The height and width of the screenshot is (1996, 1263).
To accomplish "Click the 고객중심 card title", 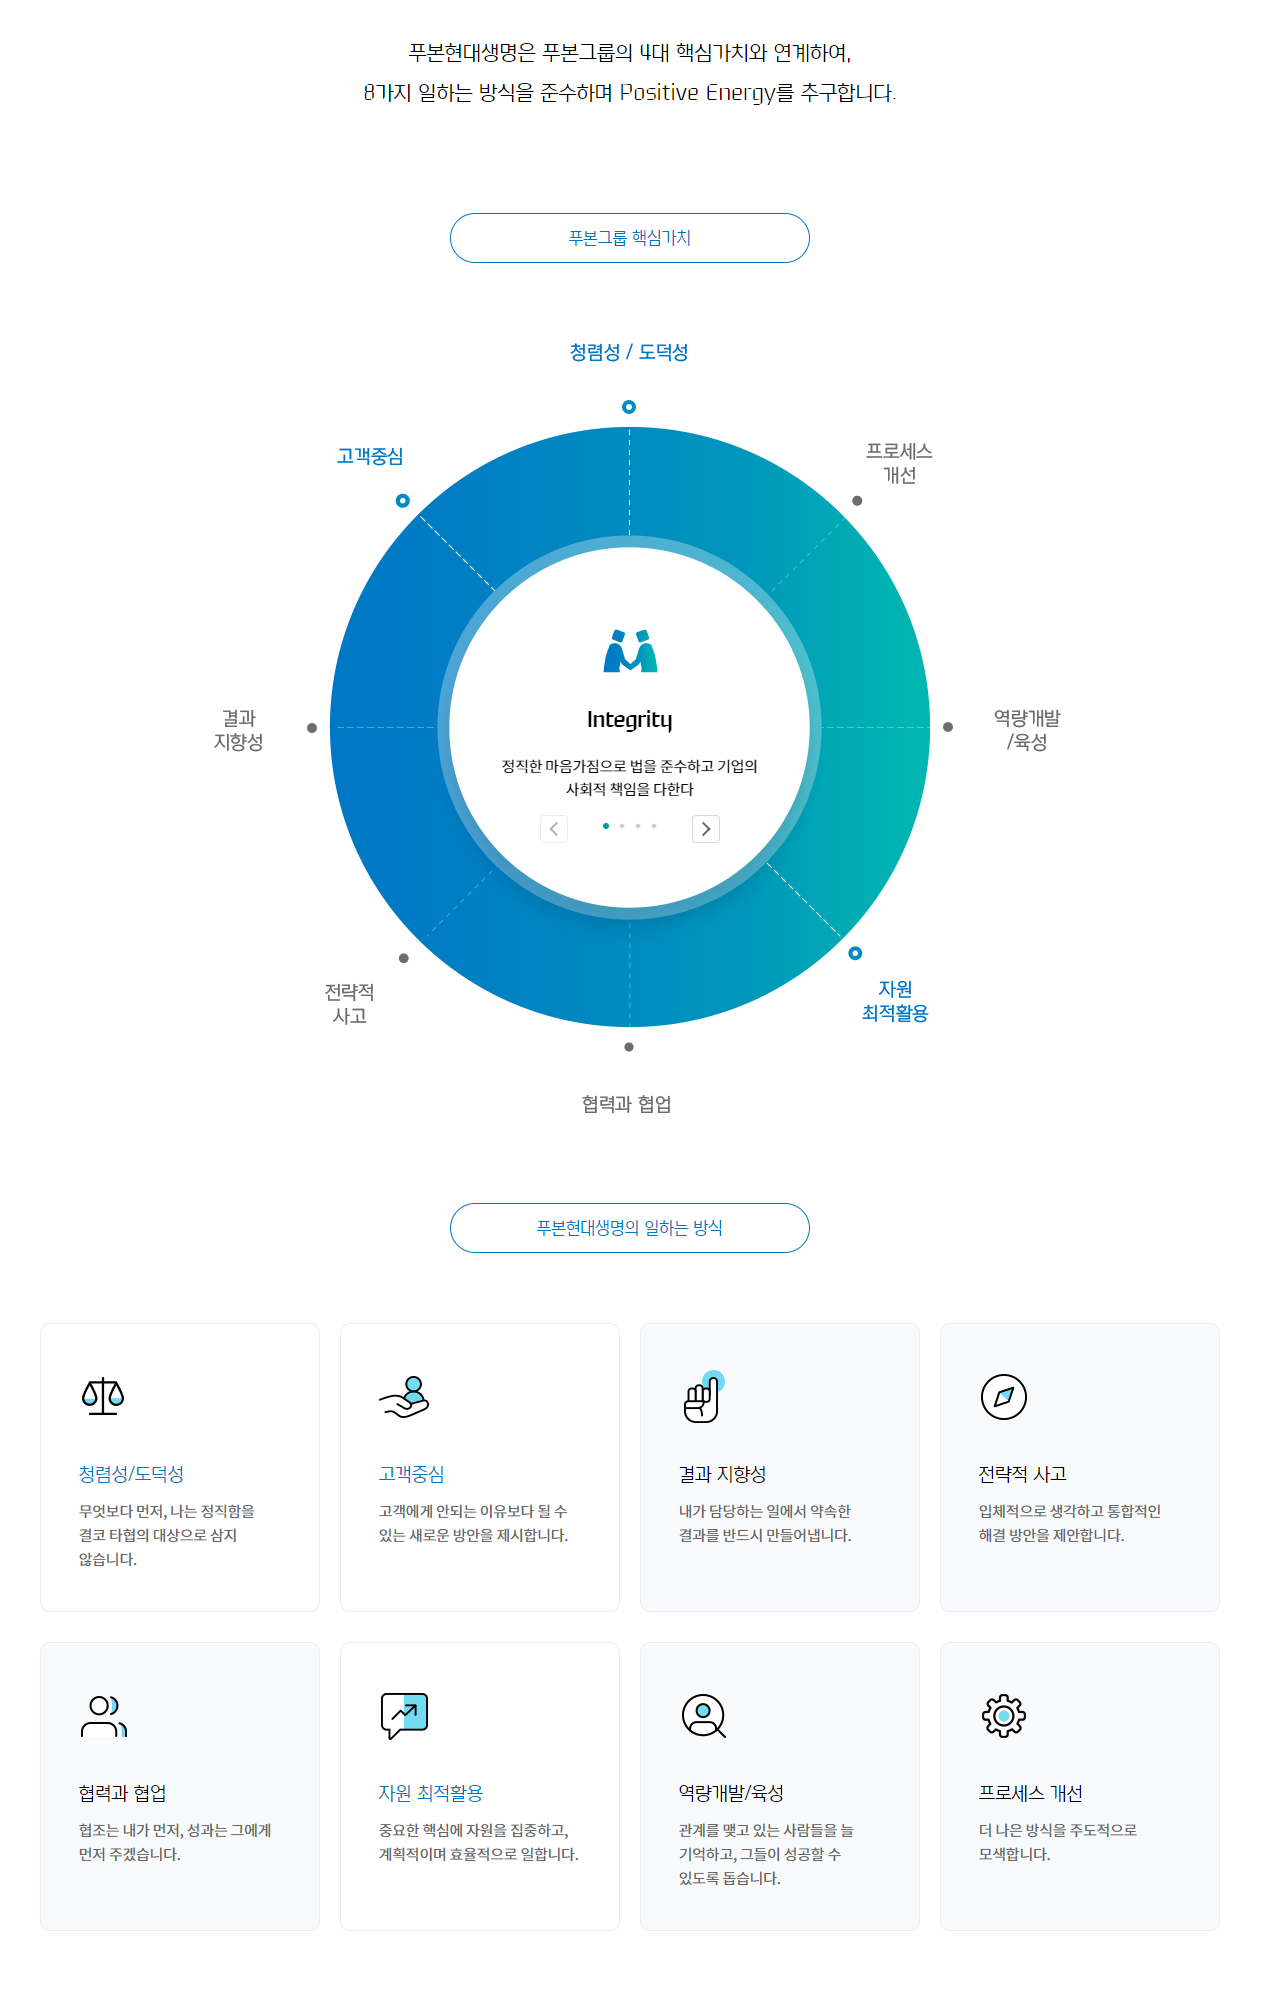I will [x=411, y=1474].
